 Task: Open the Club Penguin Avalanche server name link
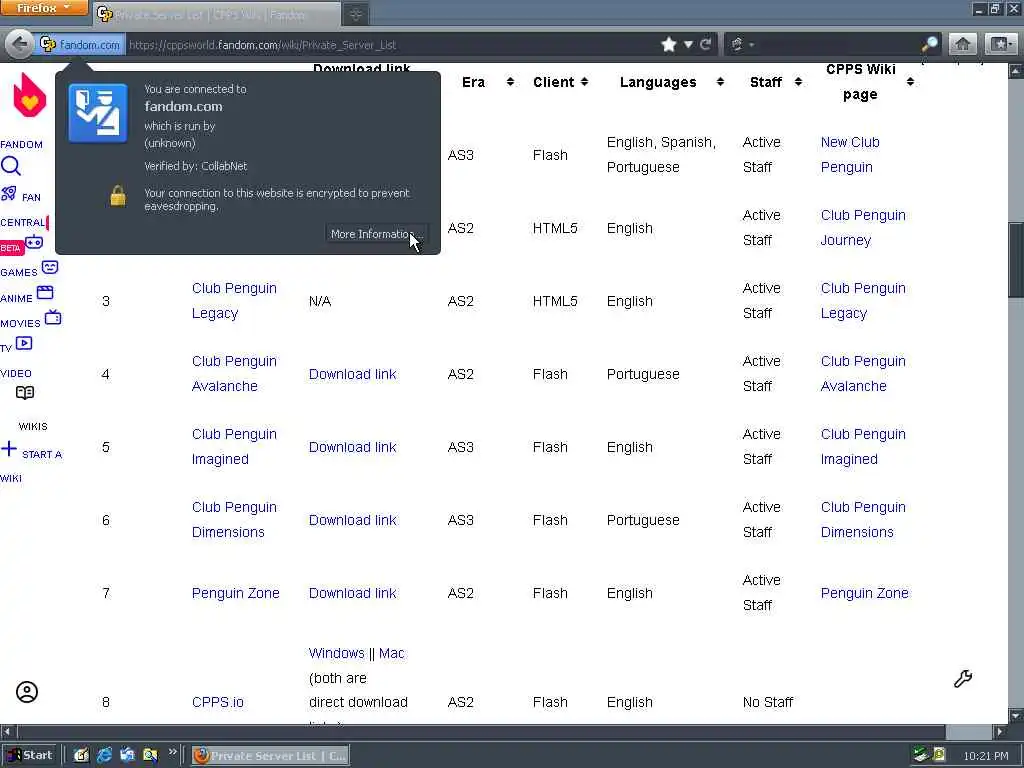click(x=234, y=374)
